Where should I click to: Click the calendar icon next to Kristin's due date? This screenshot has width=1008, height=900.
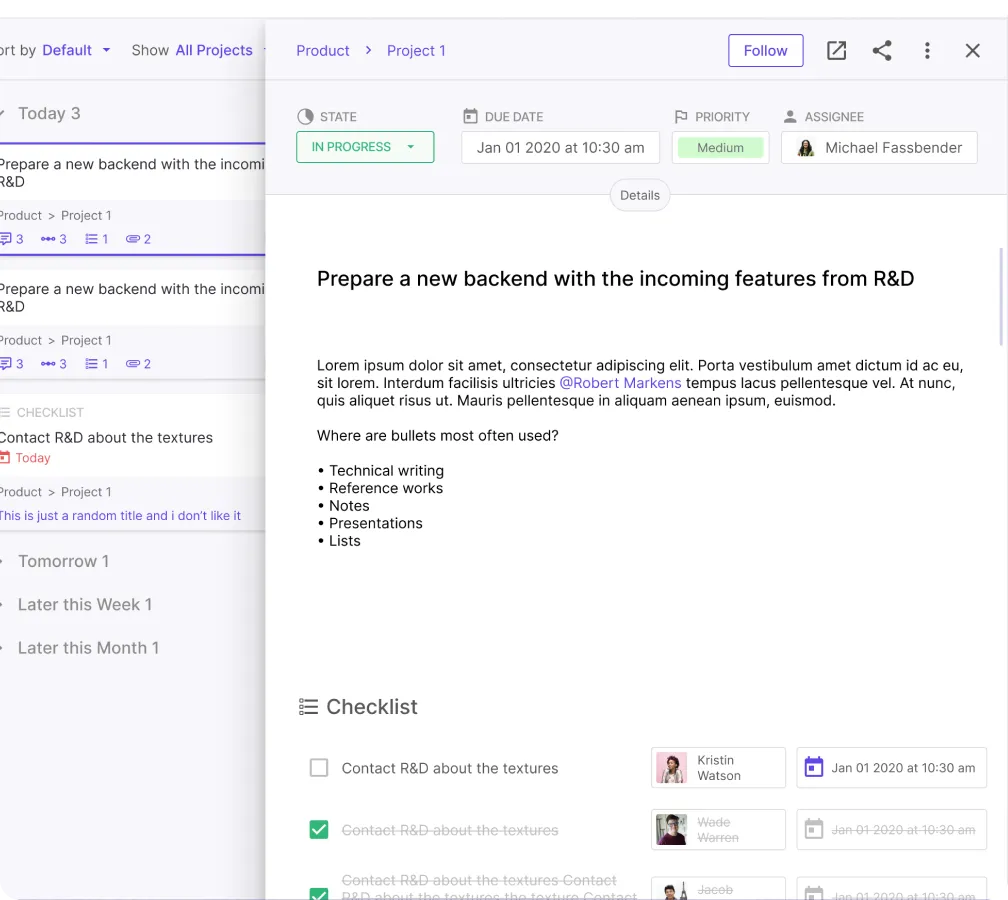813,767
